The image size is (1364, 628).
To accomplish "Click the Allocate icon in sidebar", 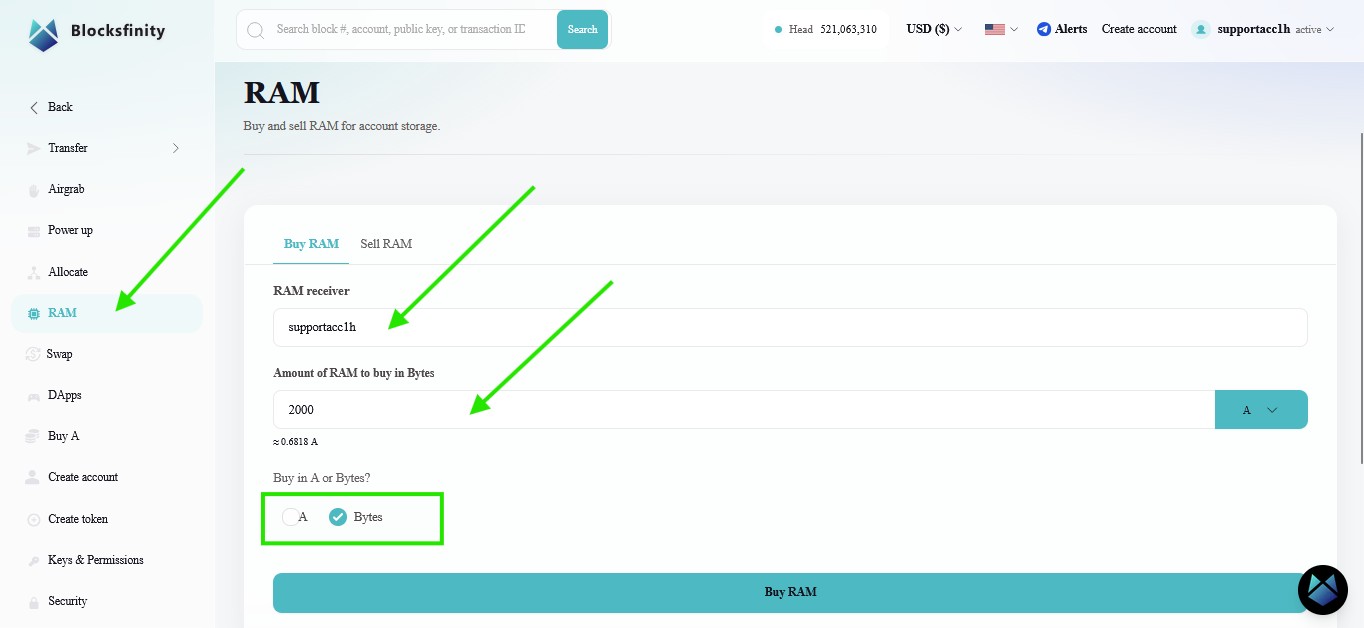I will point(34,272).
